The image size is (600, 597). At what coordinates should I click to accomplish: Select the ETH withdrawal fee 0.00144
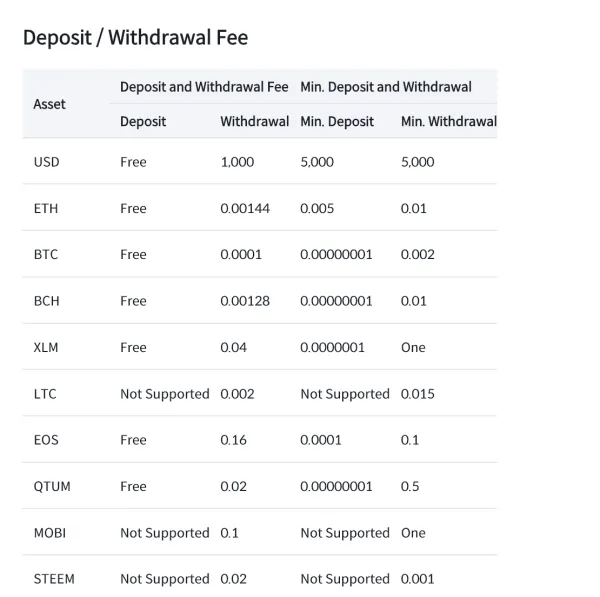[x=245, y=208]
